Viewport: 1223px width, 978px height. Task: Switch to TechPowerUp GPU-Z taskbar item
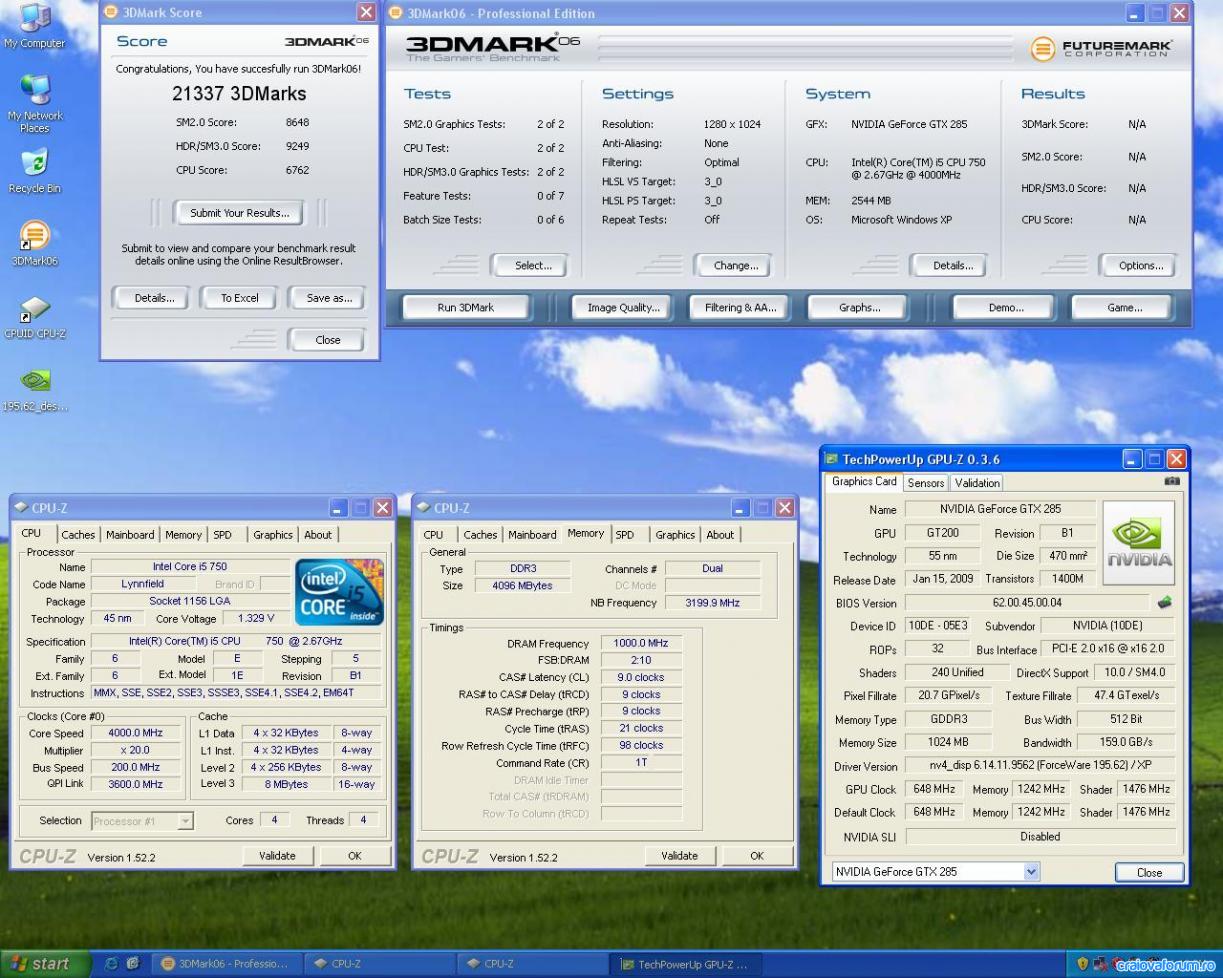(685, 964)
